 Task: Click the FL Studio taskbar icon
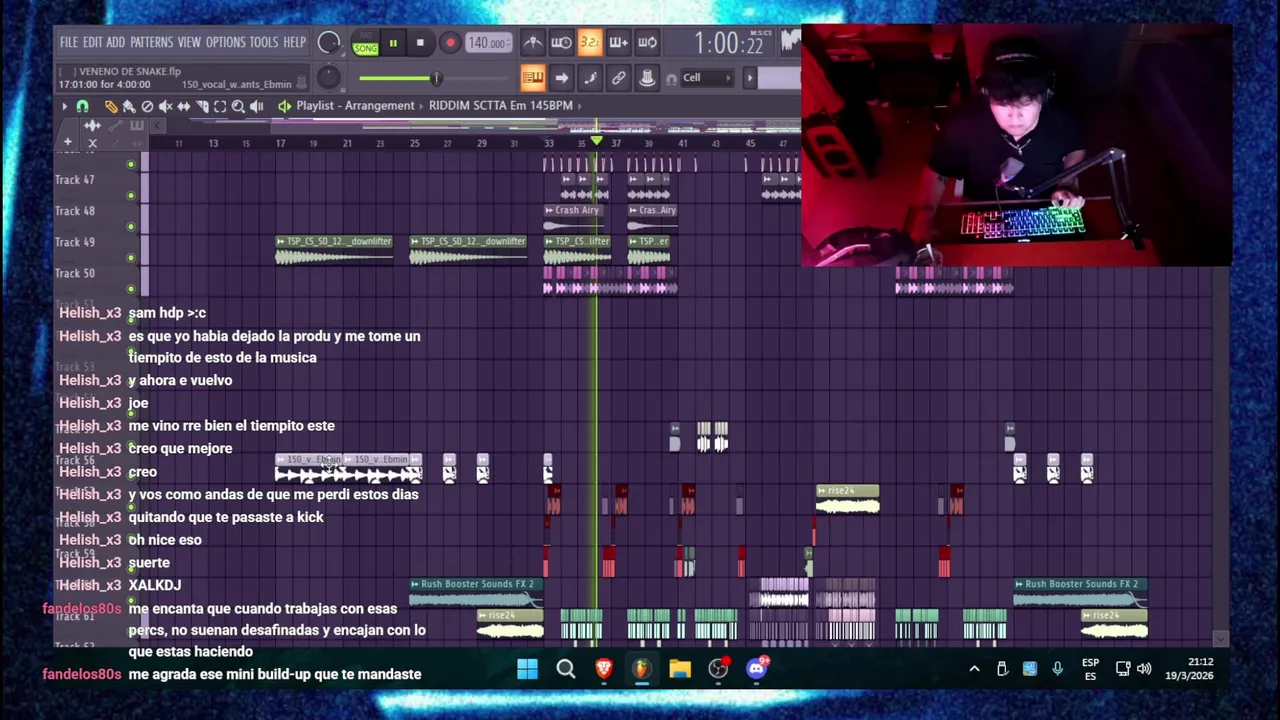pos(641,669)
